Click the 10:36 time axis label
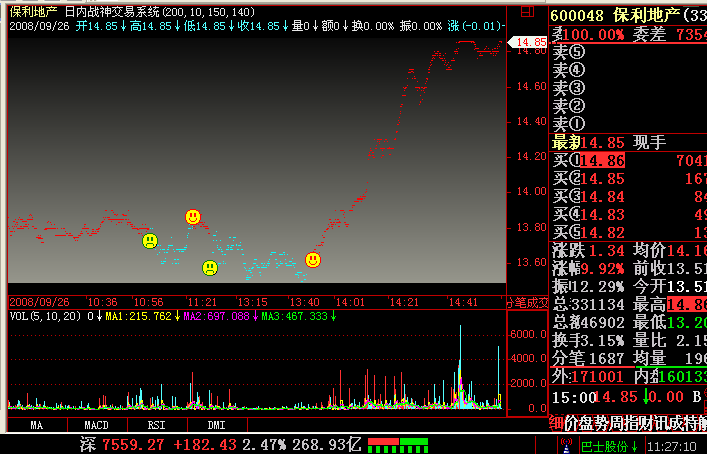 tap(102, 302)
